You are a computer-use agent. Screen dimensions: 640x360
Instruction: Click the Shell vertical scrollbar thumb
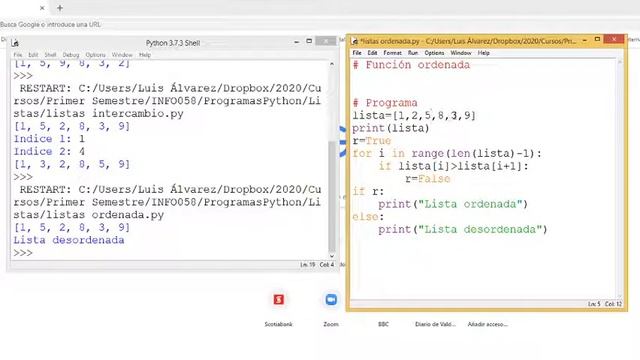(x=332, y=196)
